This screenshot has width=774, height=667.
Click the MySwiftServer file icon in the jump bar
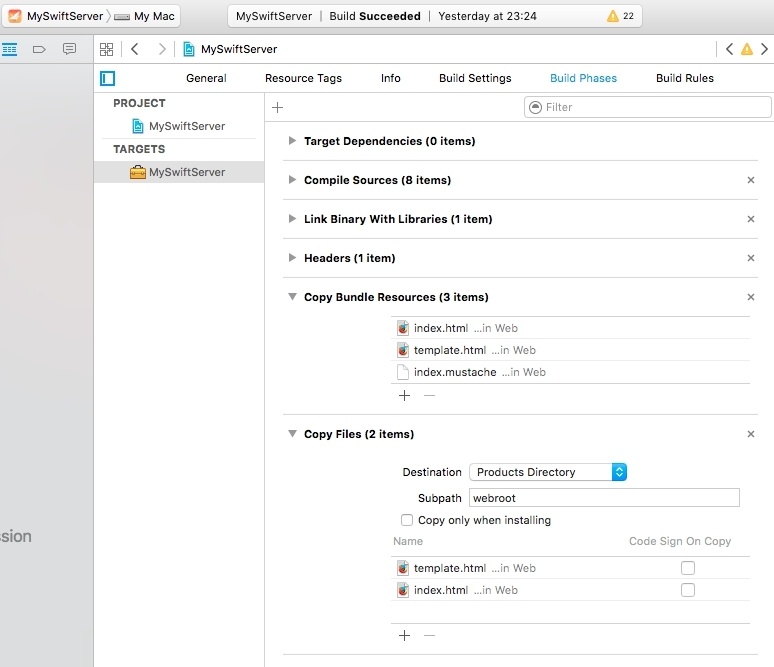pyautogui.click(x=189, y=49)
